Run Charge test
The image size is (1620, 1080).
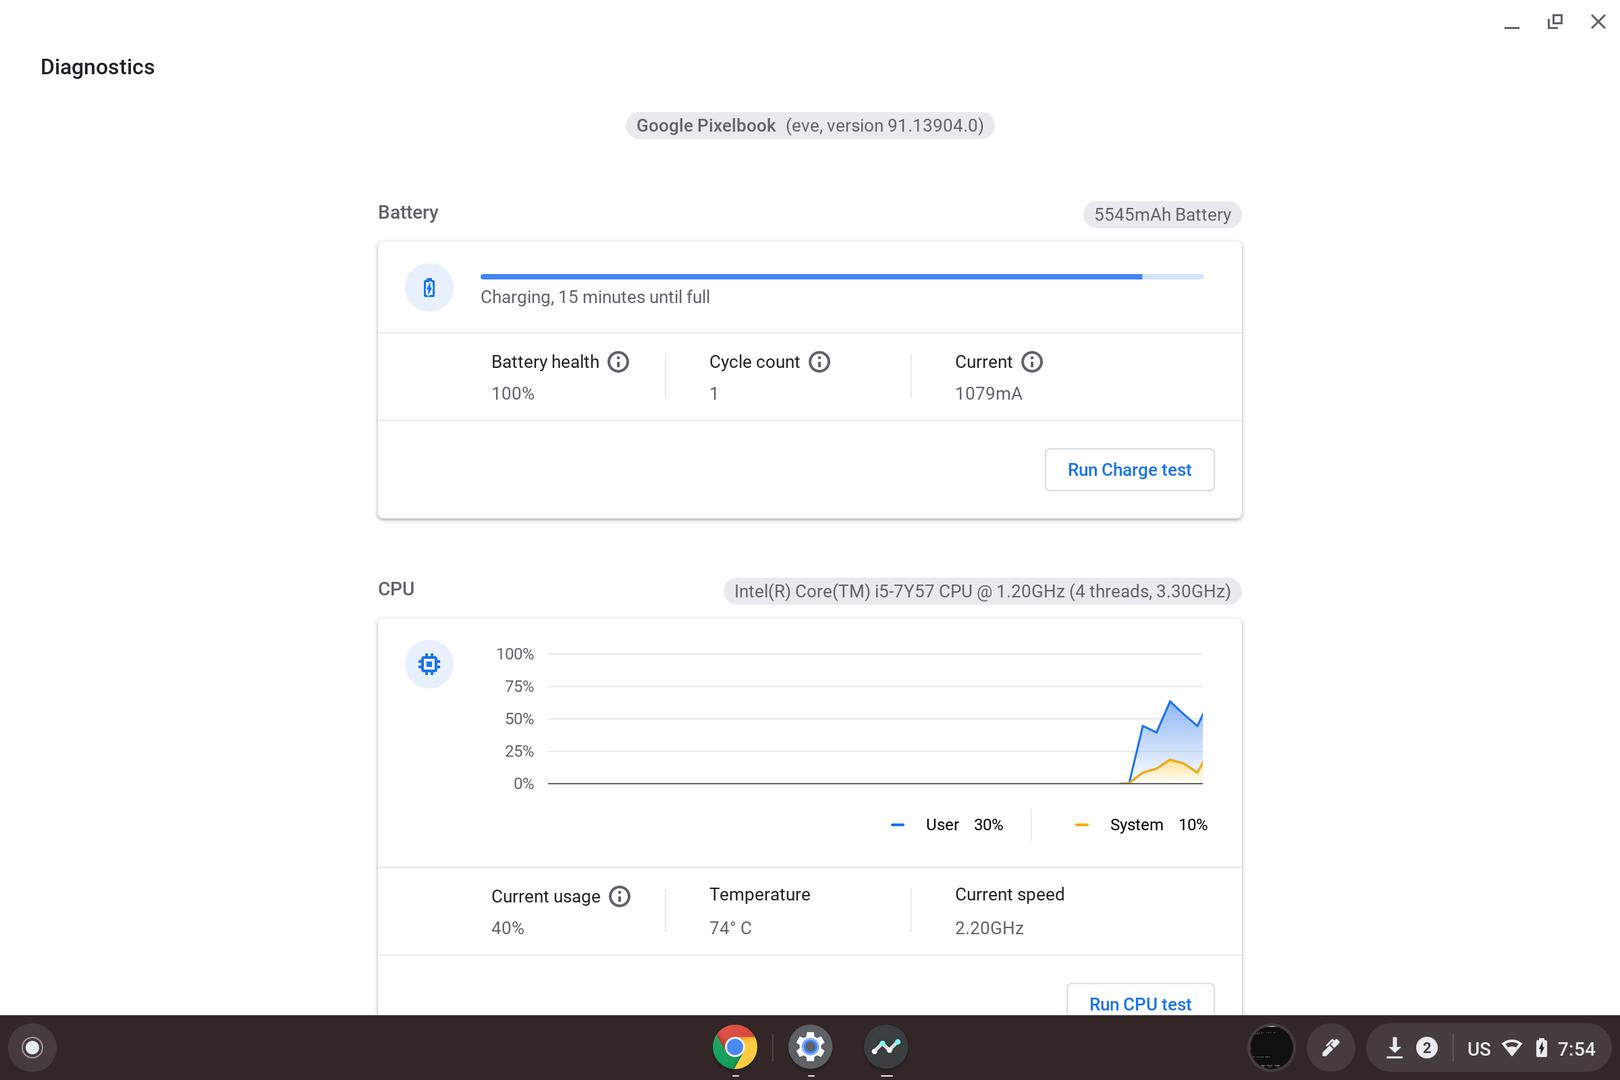[1130, 470]
